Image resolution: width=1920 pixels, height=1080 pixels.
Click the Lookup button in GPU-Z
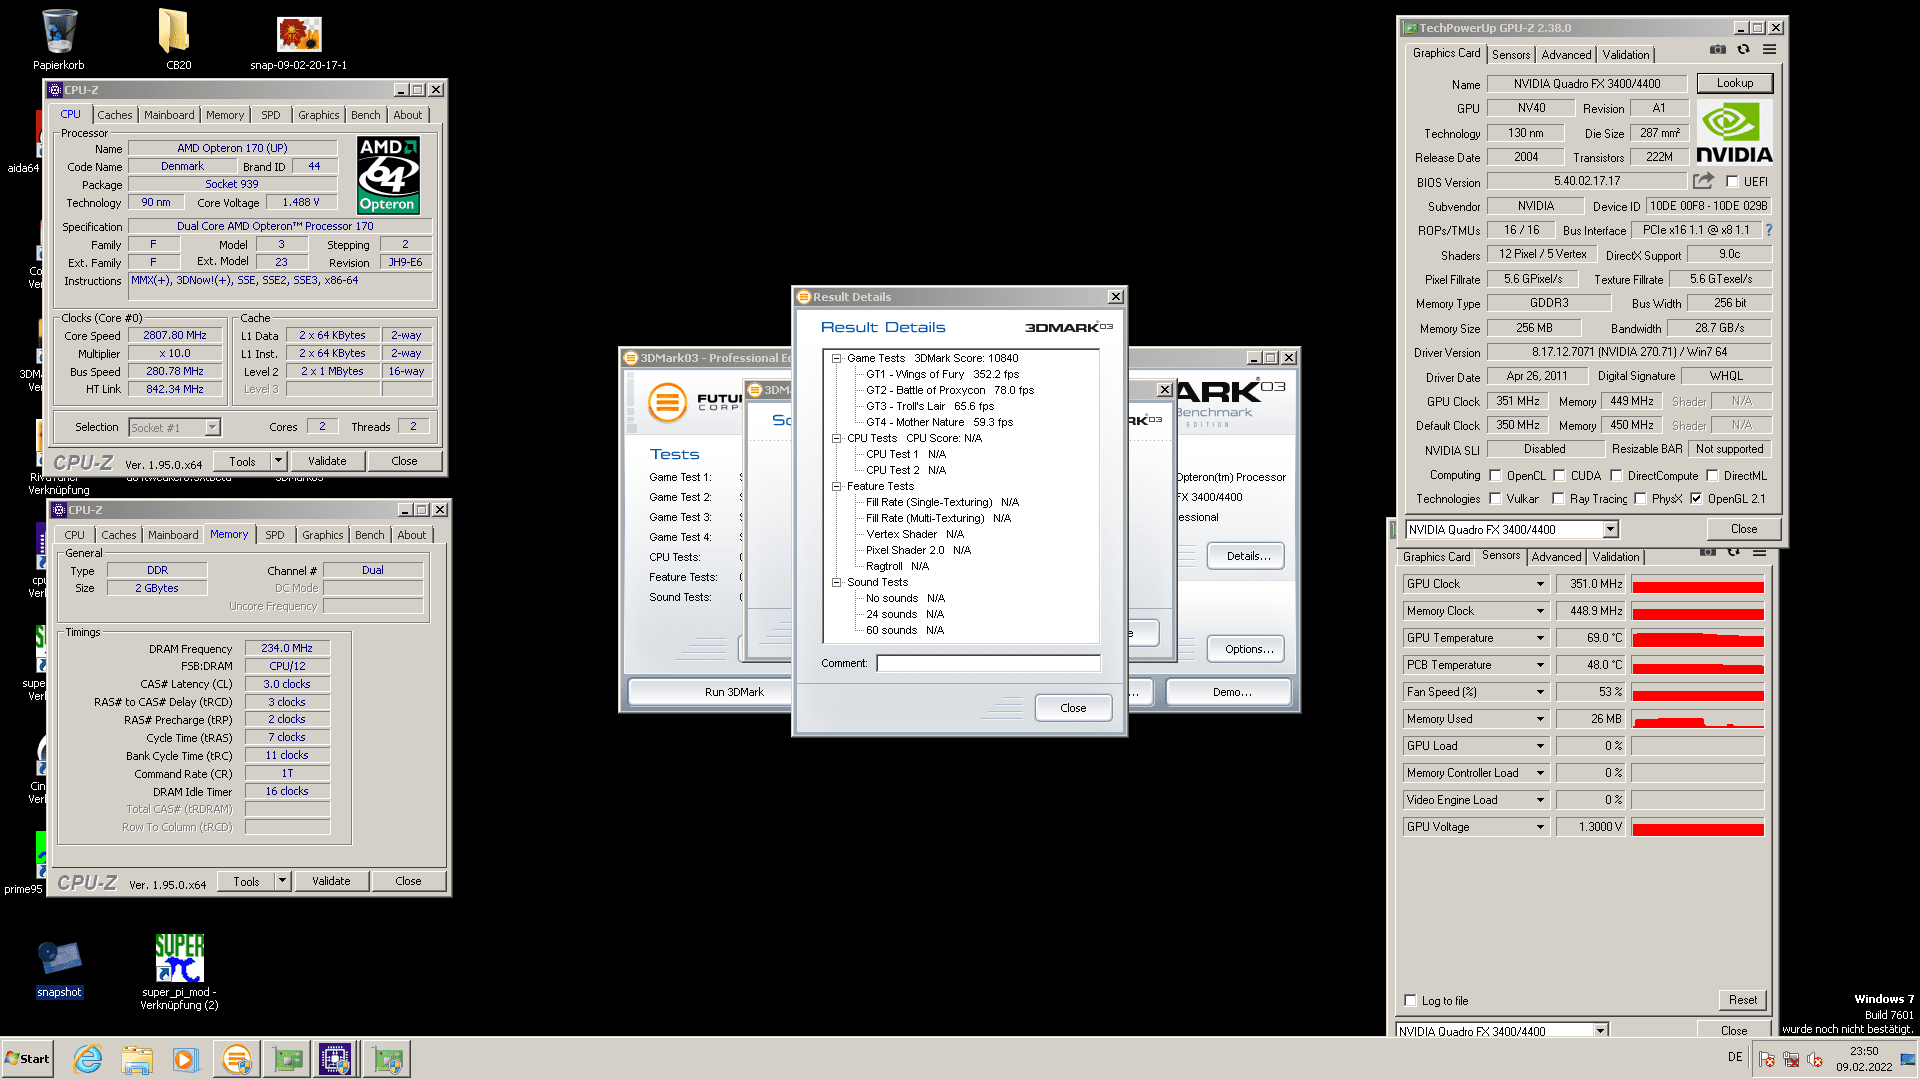pos(1735,83)
